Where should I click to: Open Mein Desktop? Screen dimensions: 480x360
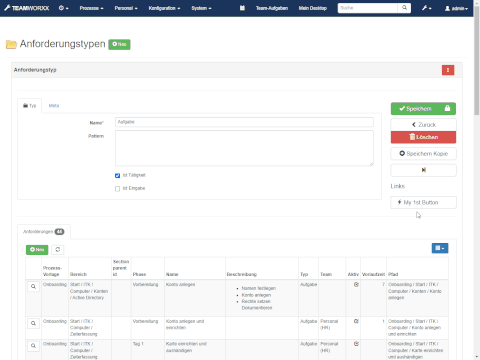coord(313,8)
